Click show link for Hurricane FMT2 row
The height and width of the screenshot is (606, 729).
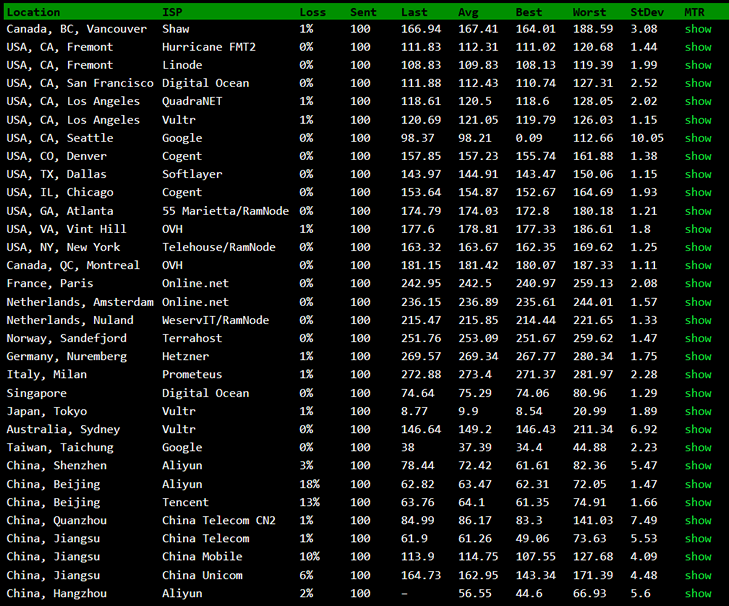coord(698,47)
